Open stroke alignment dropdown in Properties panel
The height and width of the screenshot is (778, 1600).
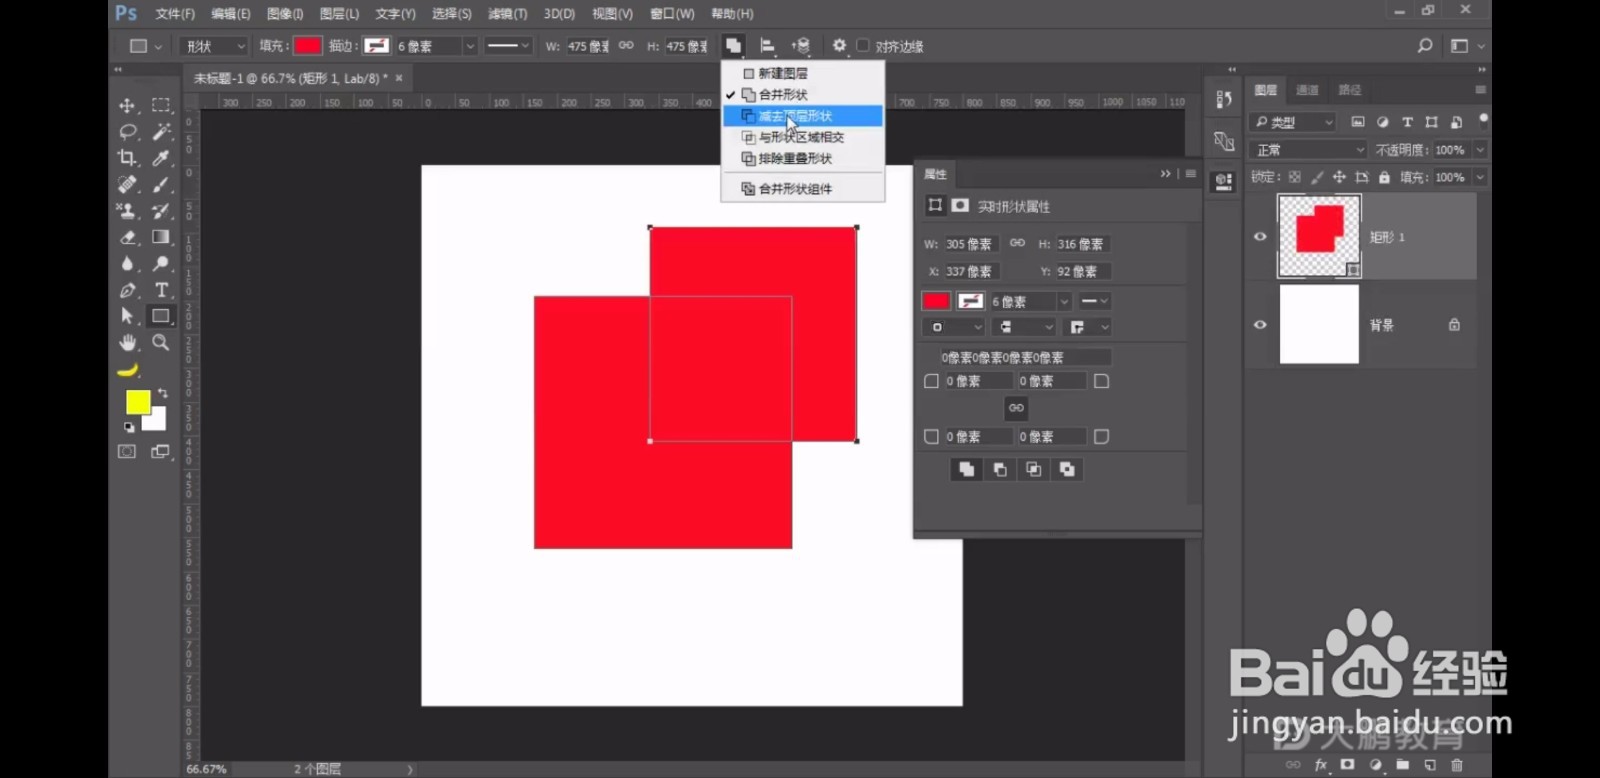952,327
